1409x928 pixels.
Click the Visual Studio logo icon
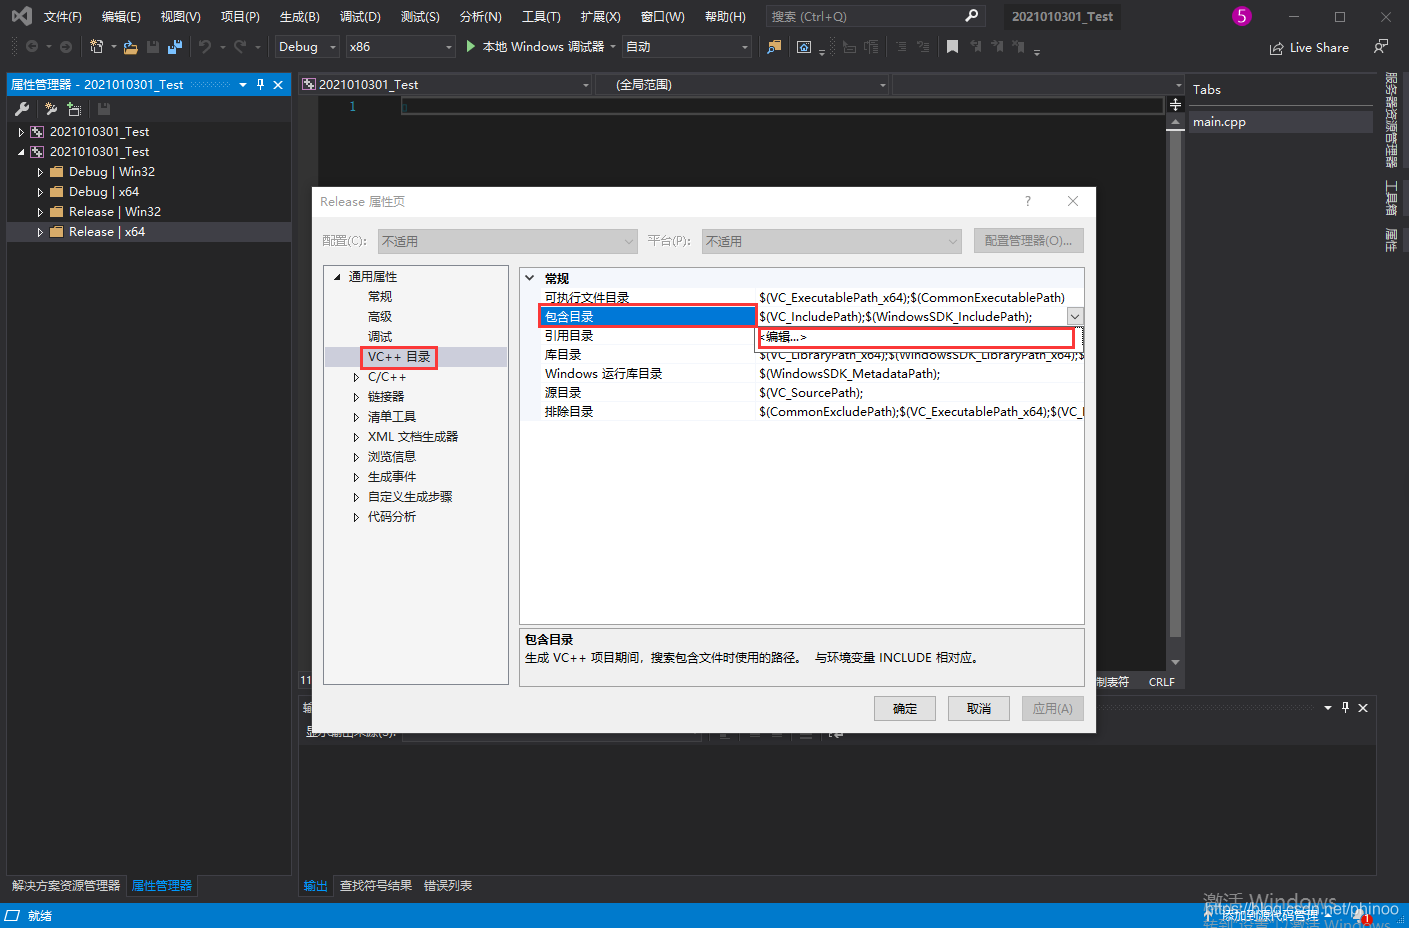(x=21, y=16)
